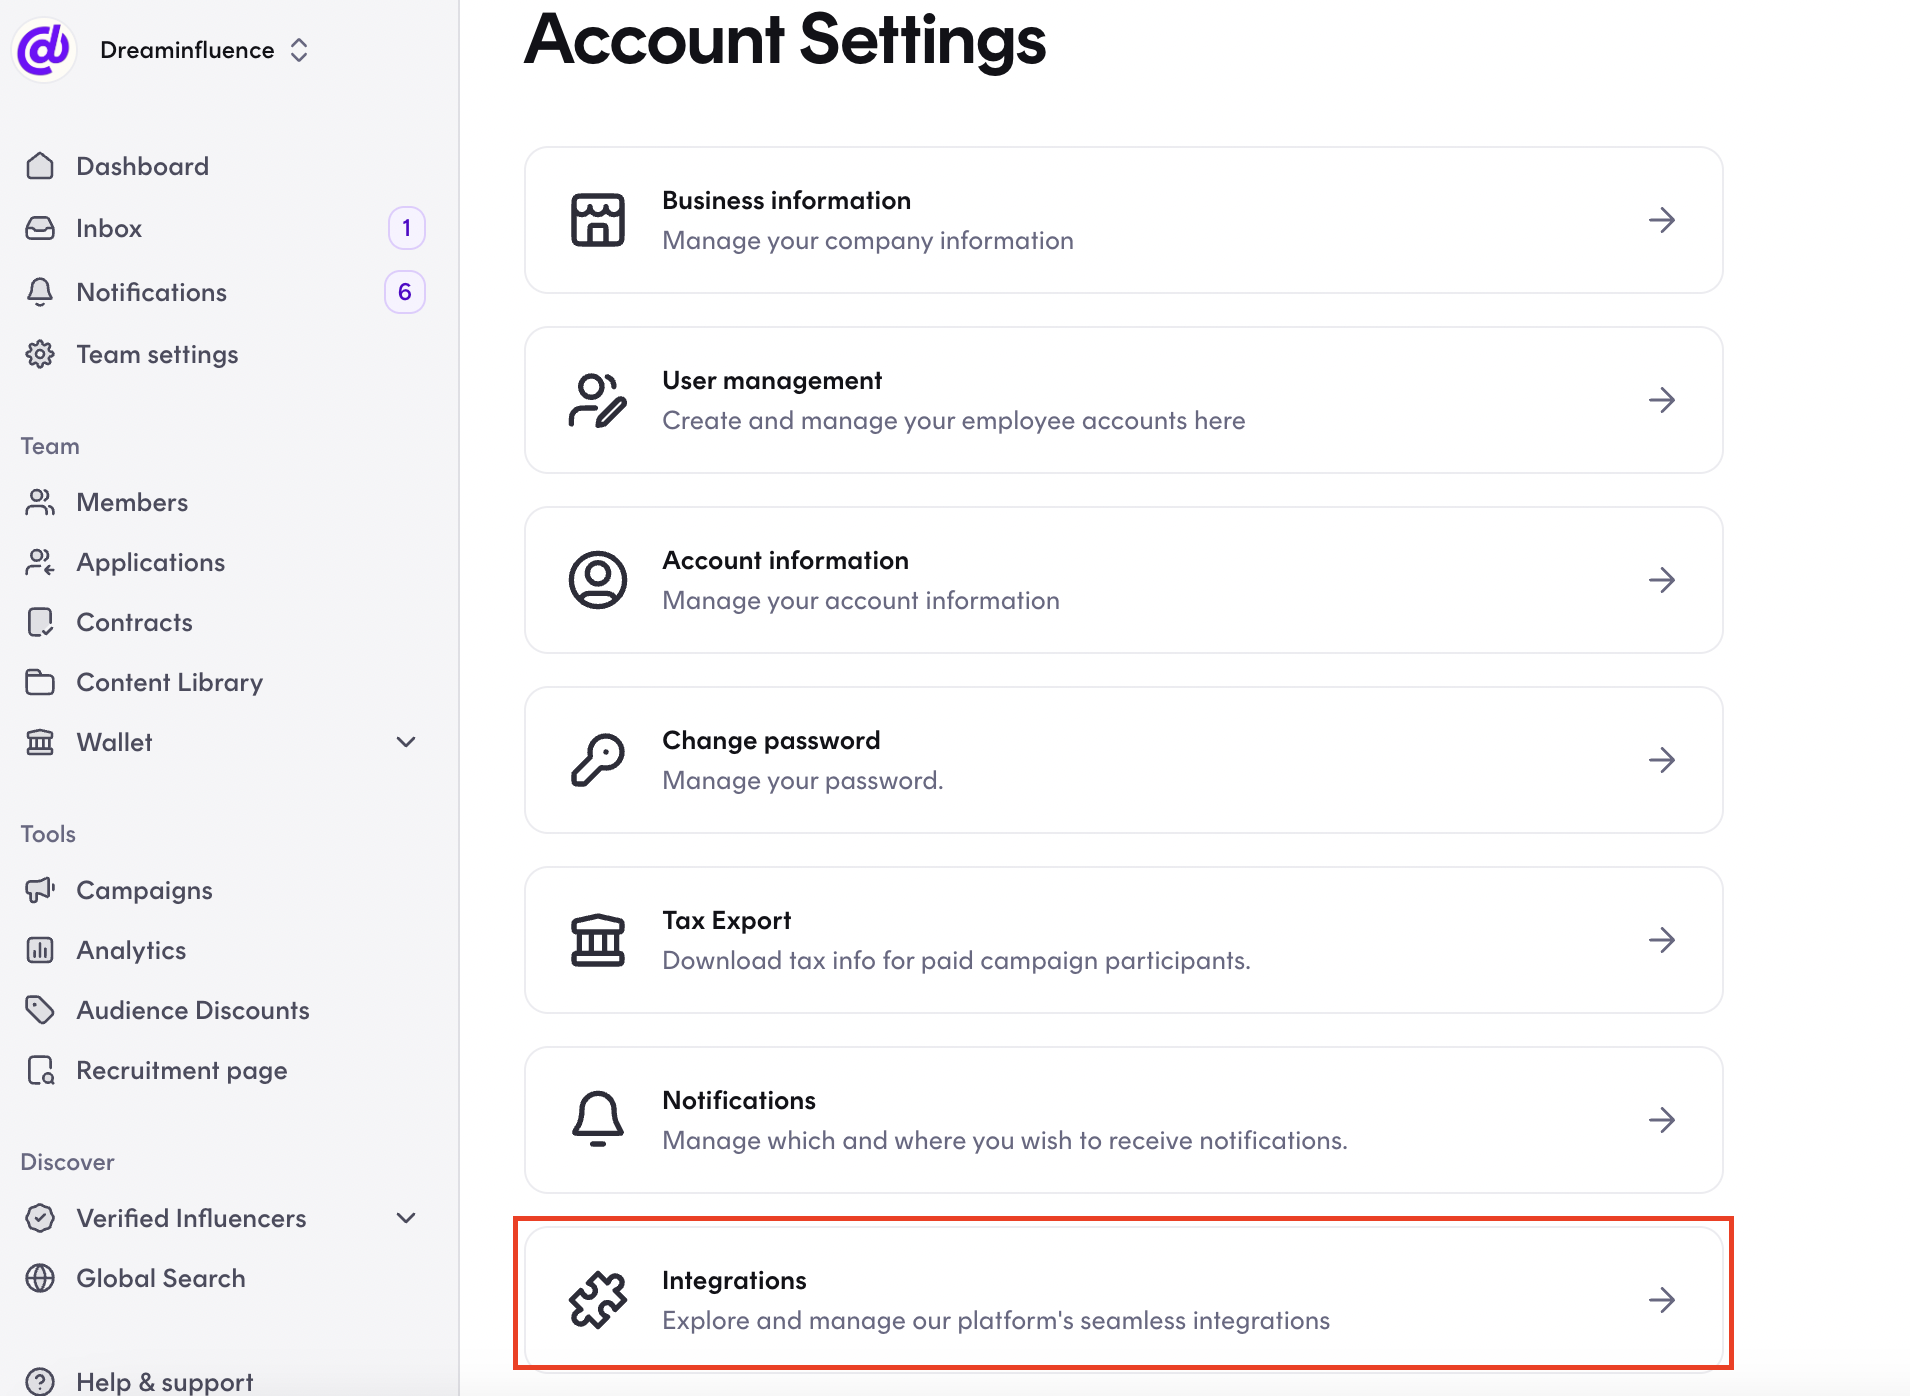The width and height of the screenshot is (1910, 1396).
Task: Click the Verified Influencers badge icon
Action: (40, 1218)
